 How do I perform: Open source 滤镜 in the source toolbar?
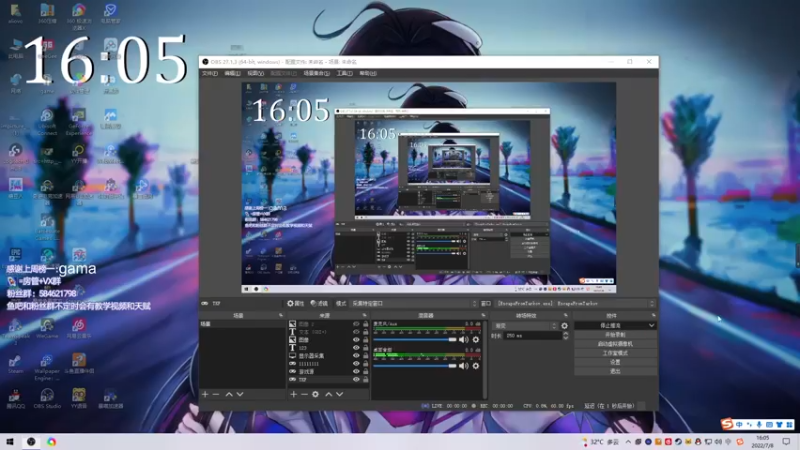click(x=319, y=304)
